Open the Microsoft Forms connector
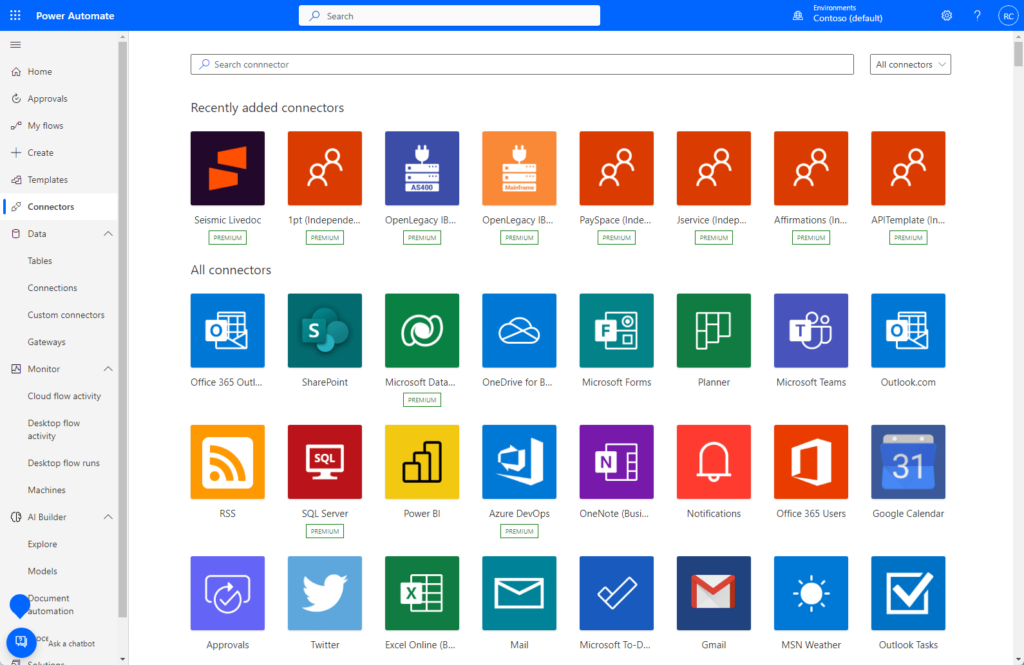This screenshot has height=665, width=1024. [x=616, y=331]
